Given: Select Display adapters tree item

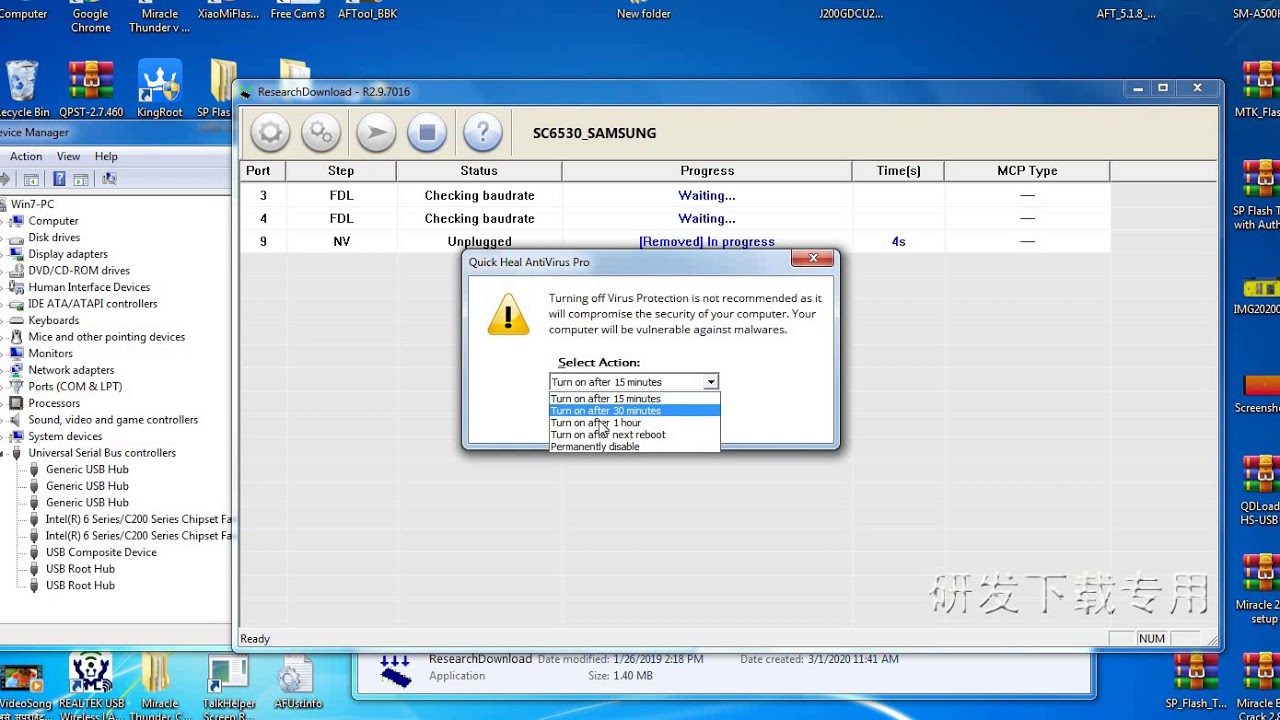Looking at the screenshot, I should [68, 254].
